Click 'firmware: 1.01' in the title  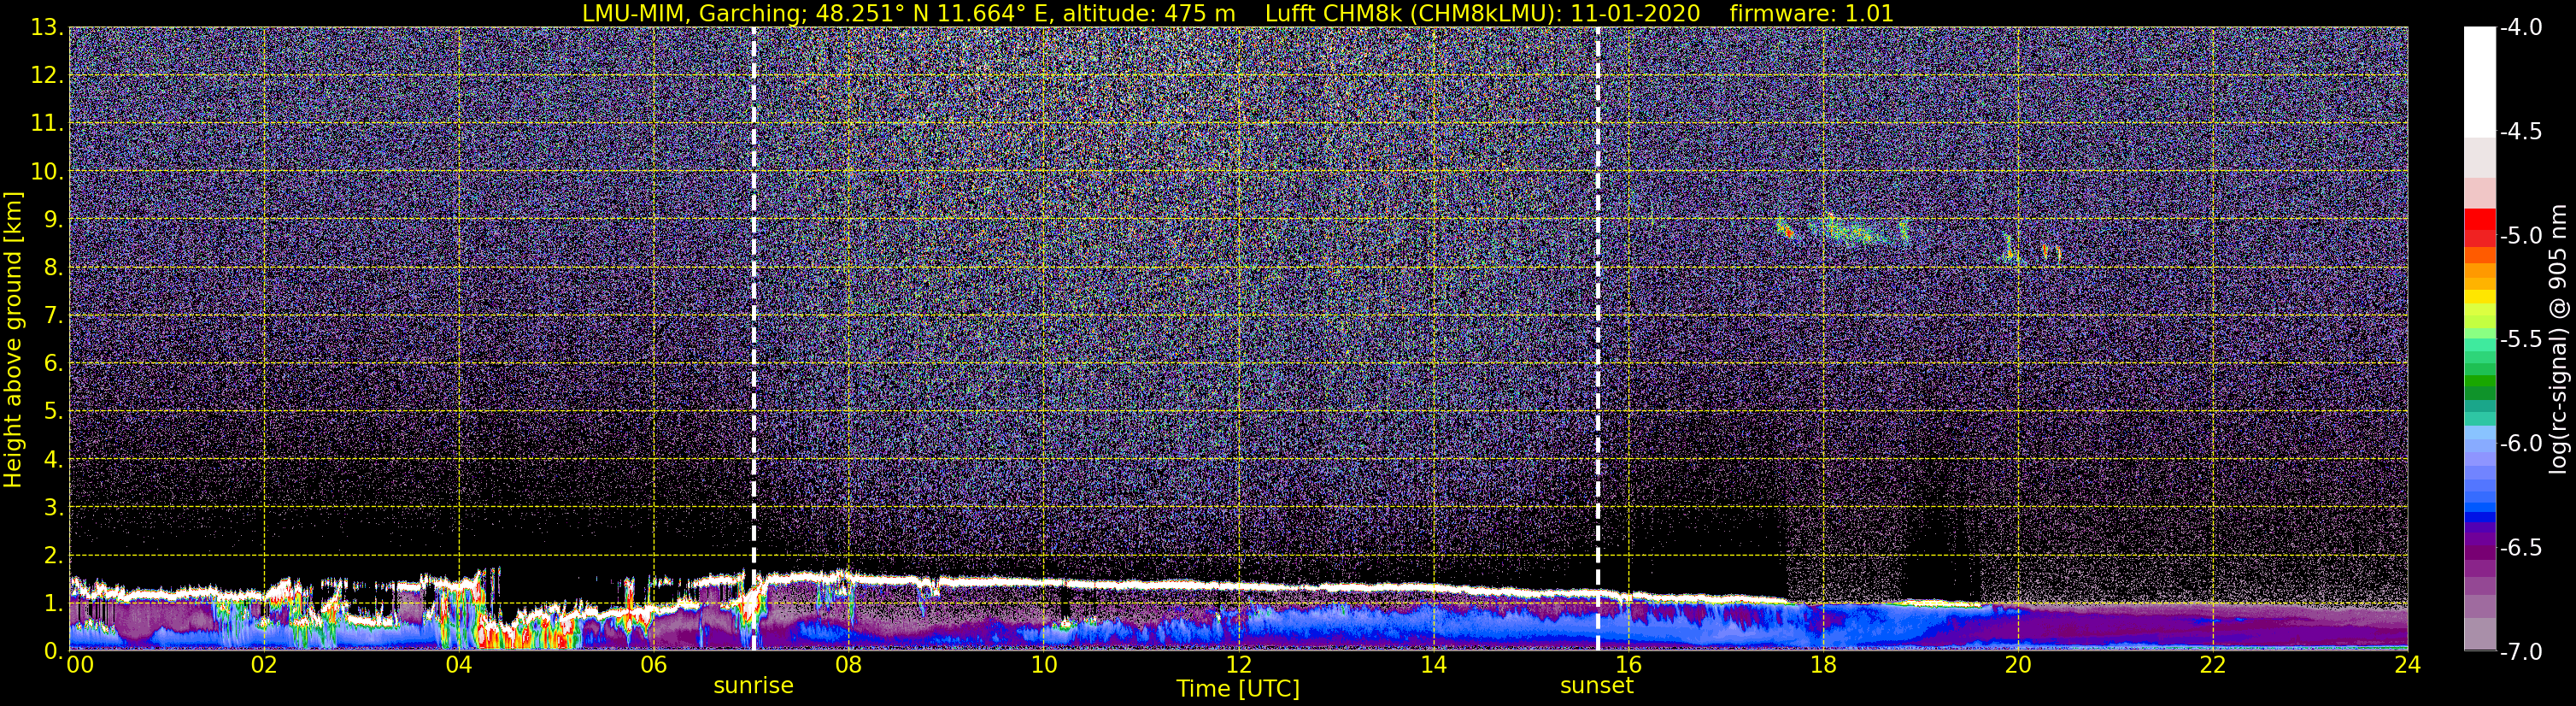(x=1811, y=13)
